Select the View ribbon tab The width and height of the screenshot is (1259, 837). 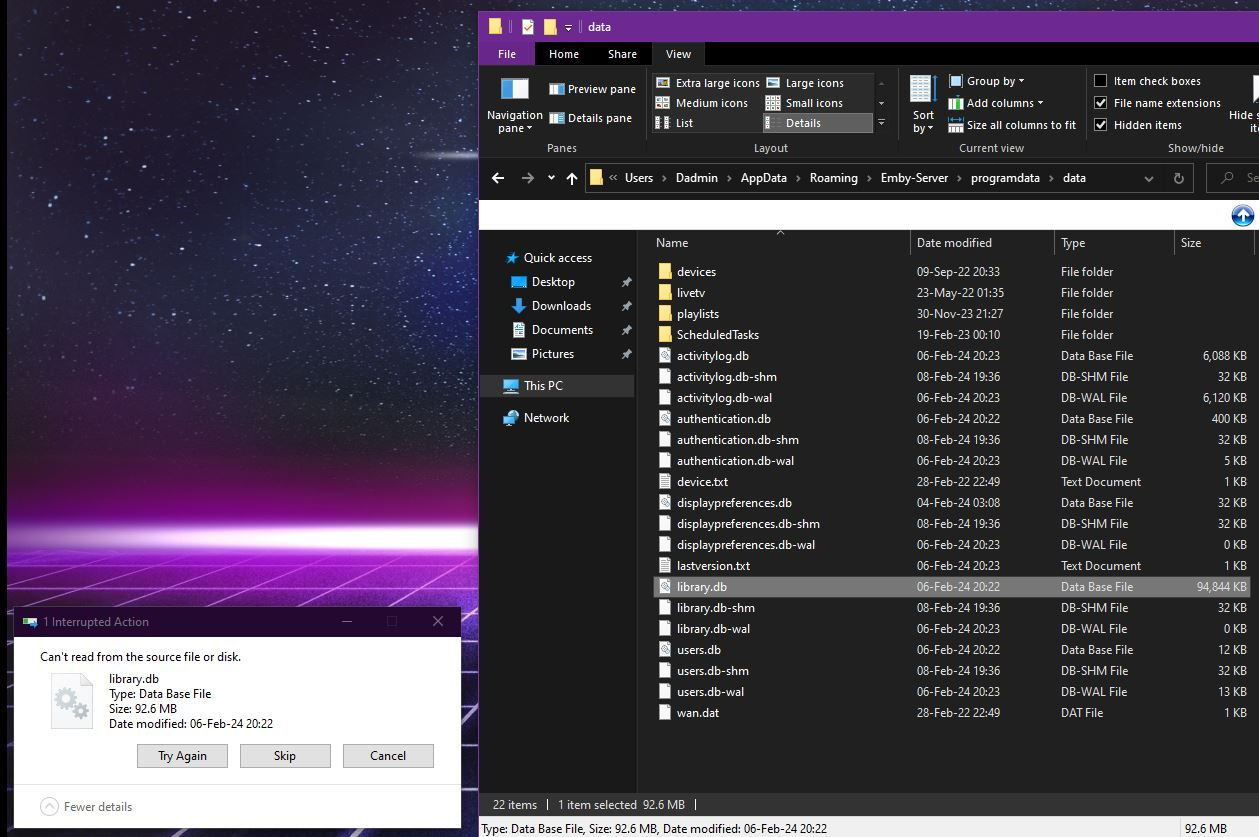point(678,54)
